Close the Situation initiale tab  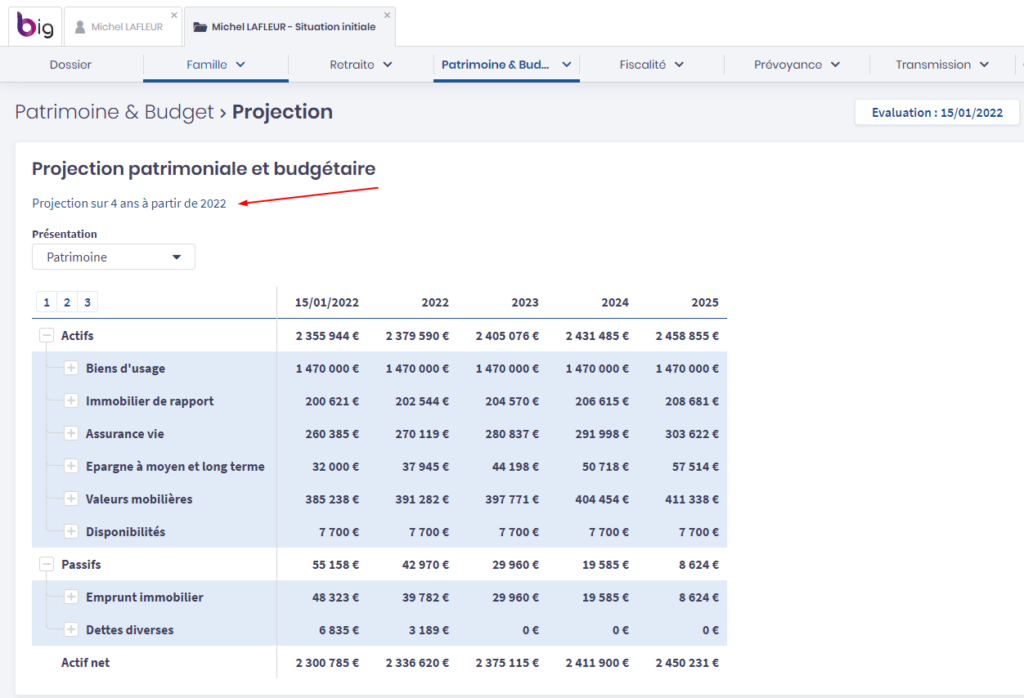[387, 16]
